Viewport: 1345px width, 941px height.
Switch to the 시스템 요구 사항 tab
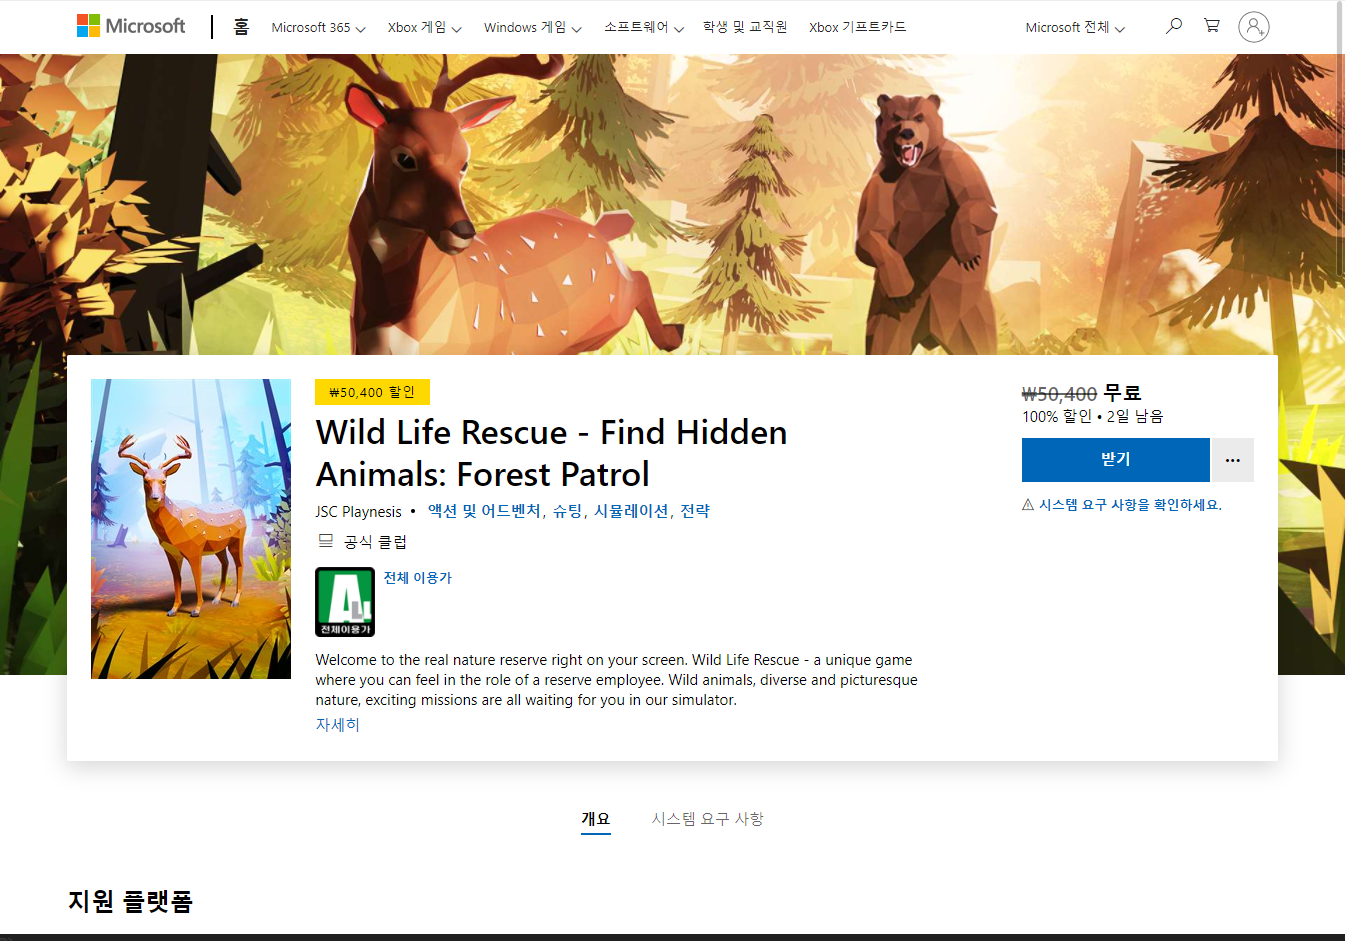click(x=708, y=819)
